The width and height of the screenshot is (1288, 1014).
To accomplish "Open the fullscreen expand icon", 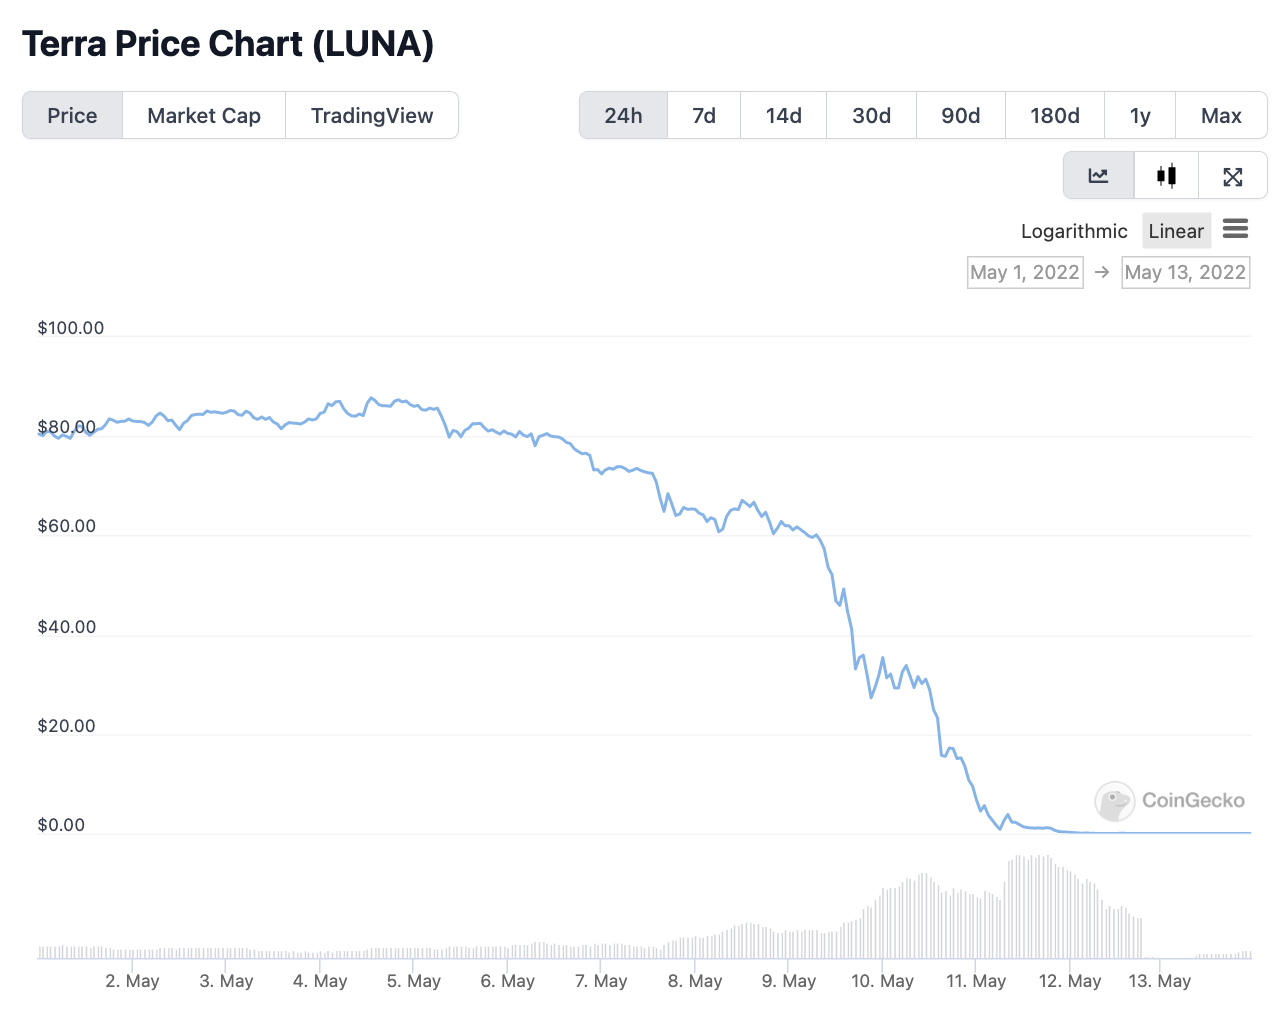I will pyautogui.click(x=1232, y=176).
